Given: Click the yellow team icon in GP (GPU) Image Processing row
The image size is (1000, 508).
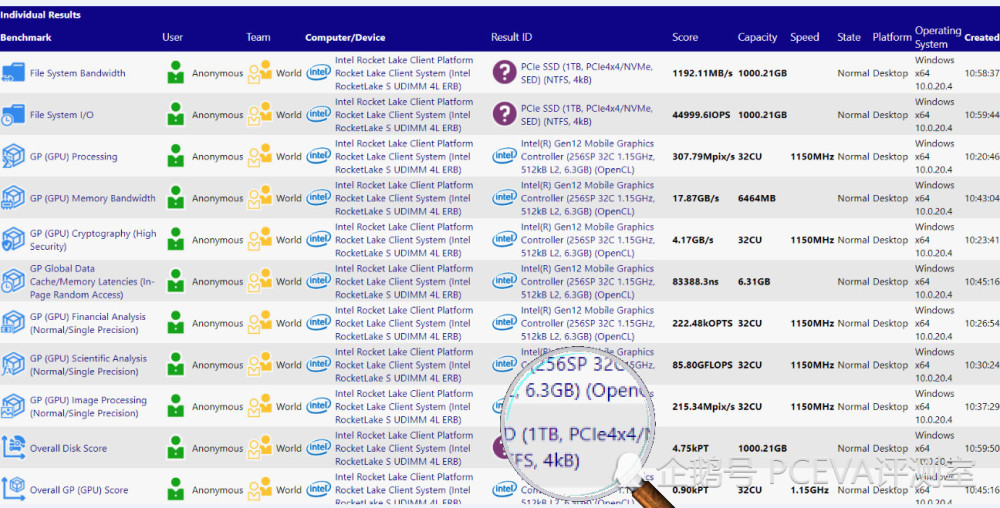Looking at the screenshot, I should click(x=260, y=406).
